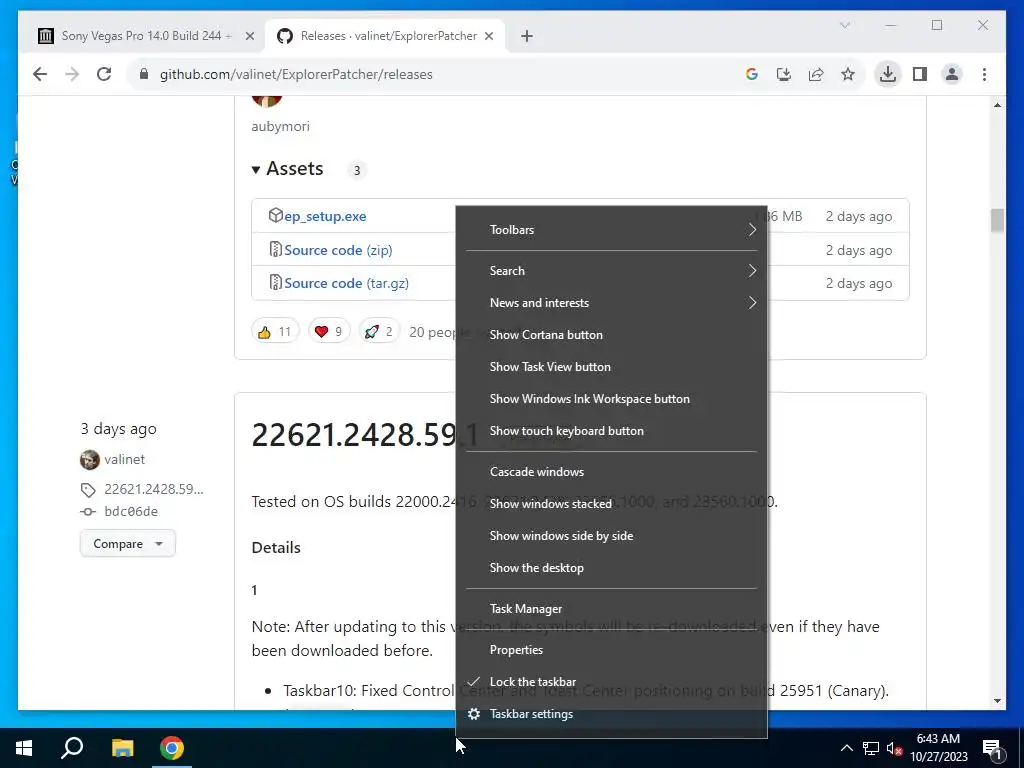
Task: Select the Releases valinet/ExplorerPatcher tab
Action: 385,36
